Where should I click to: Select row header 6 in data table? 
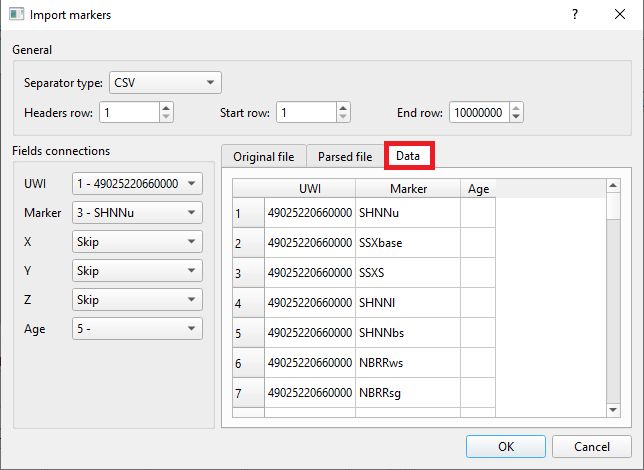(x=248, y=363)
